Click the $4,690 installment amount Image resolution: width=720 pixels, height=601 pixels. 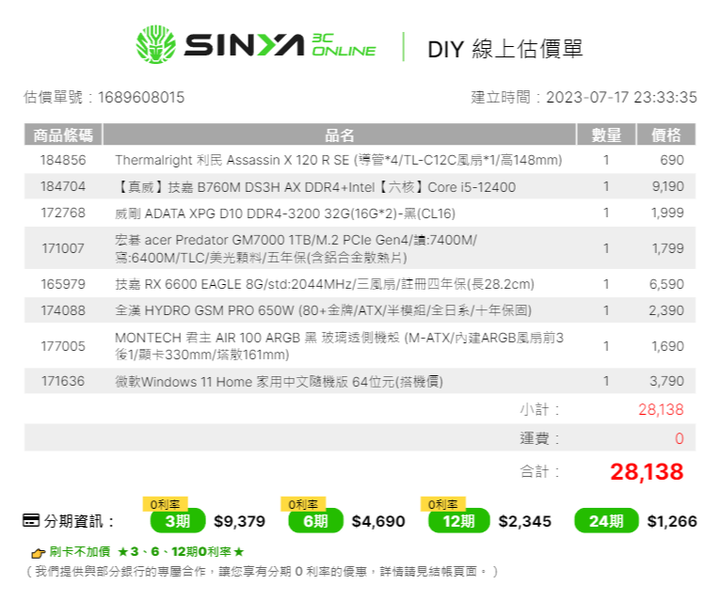click(x=378, y=522)
